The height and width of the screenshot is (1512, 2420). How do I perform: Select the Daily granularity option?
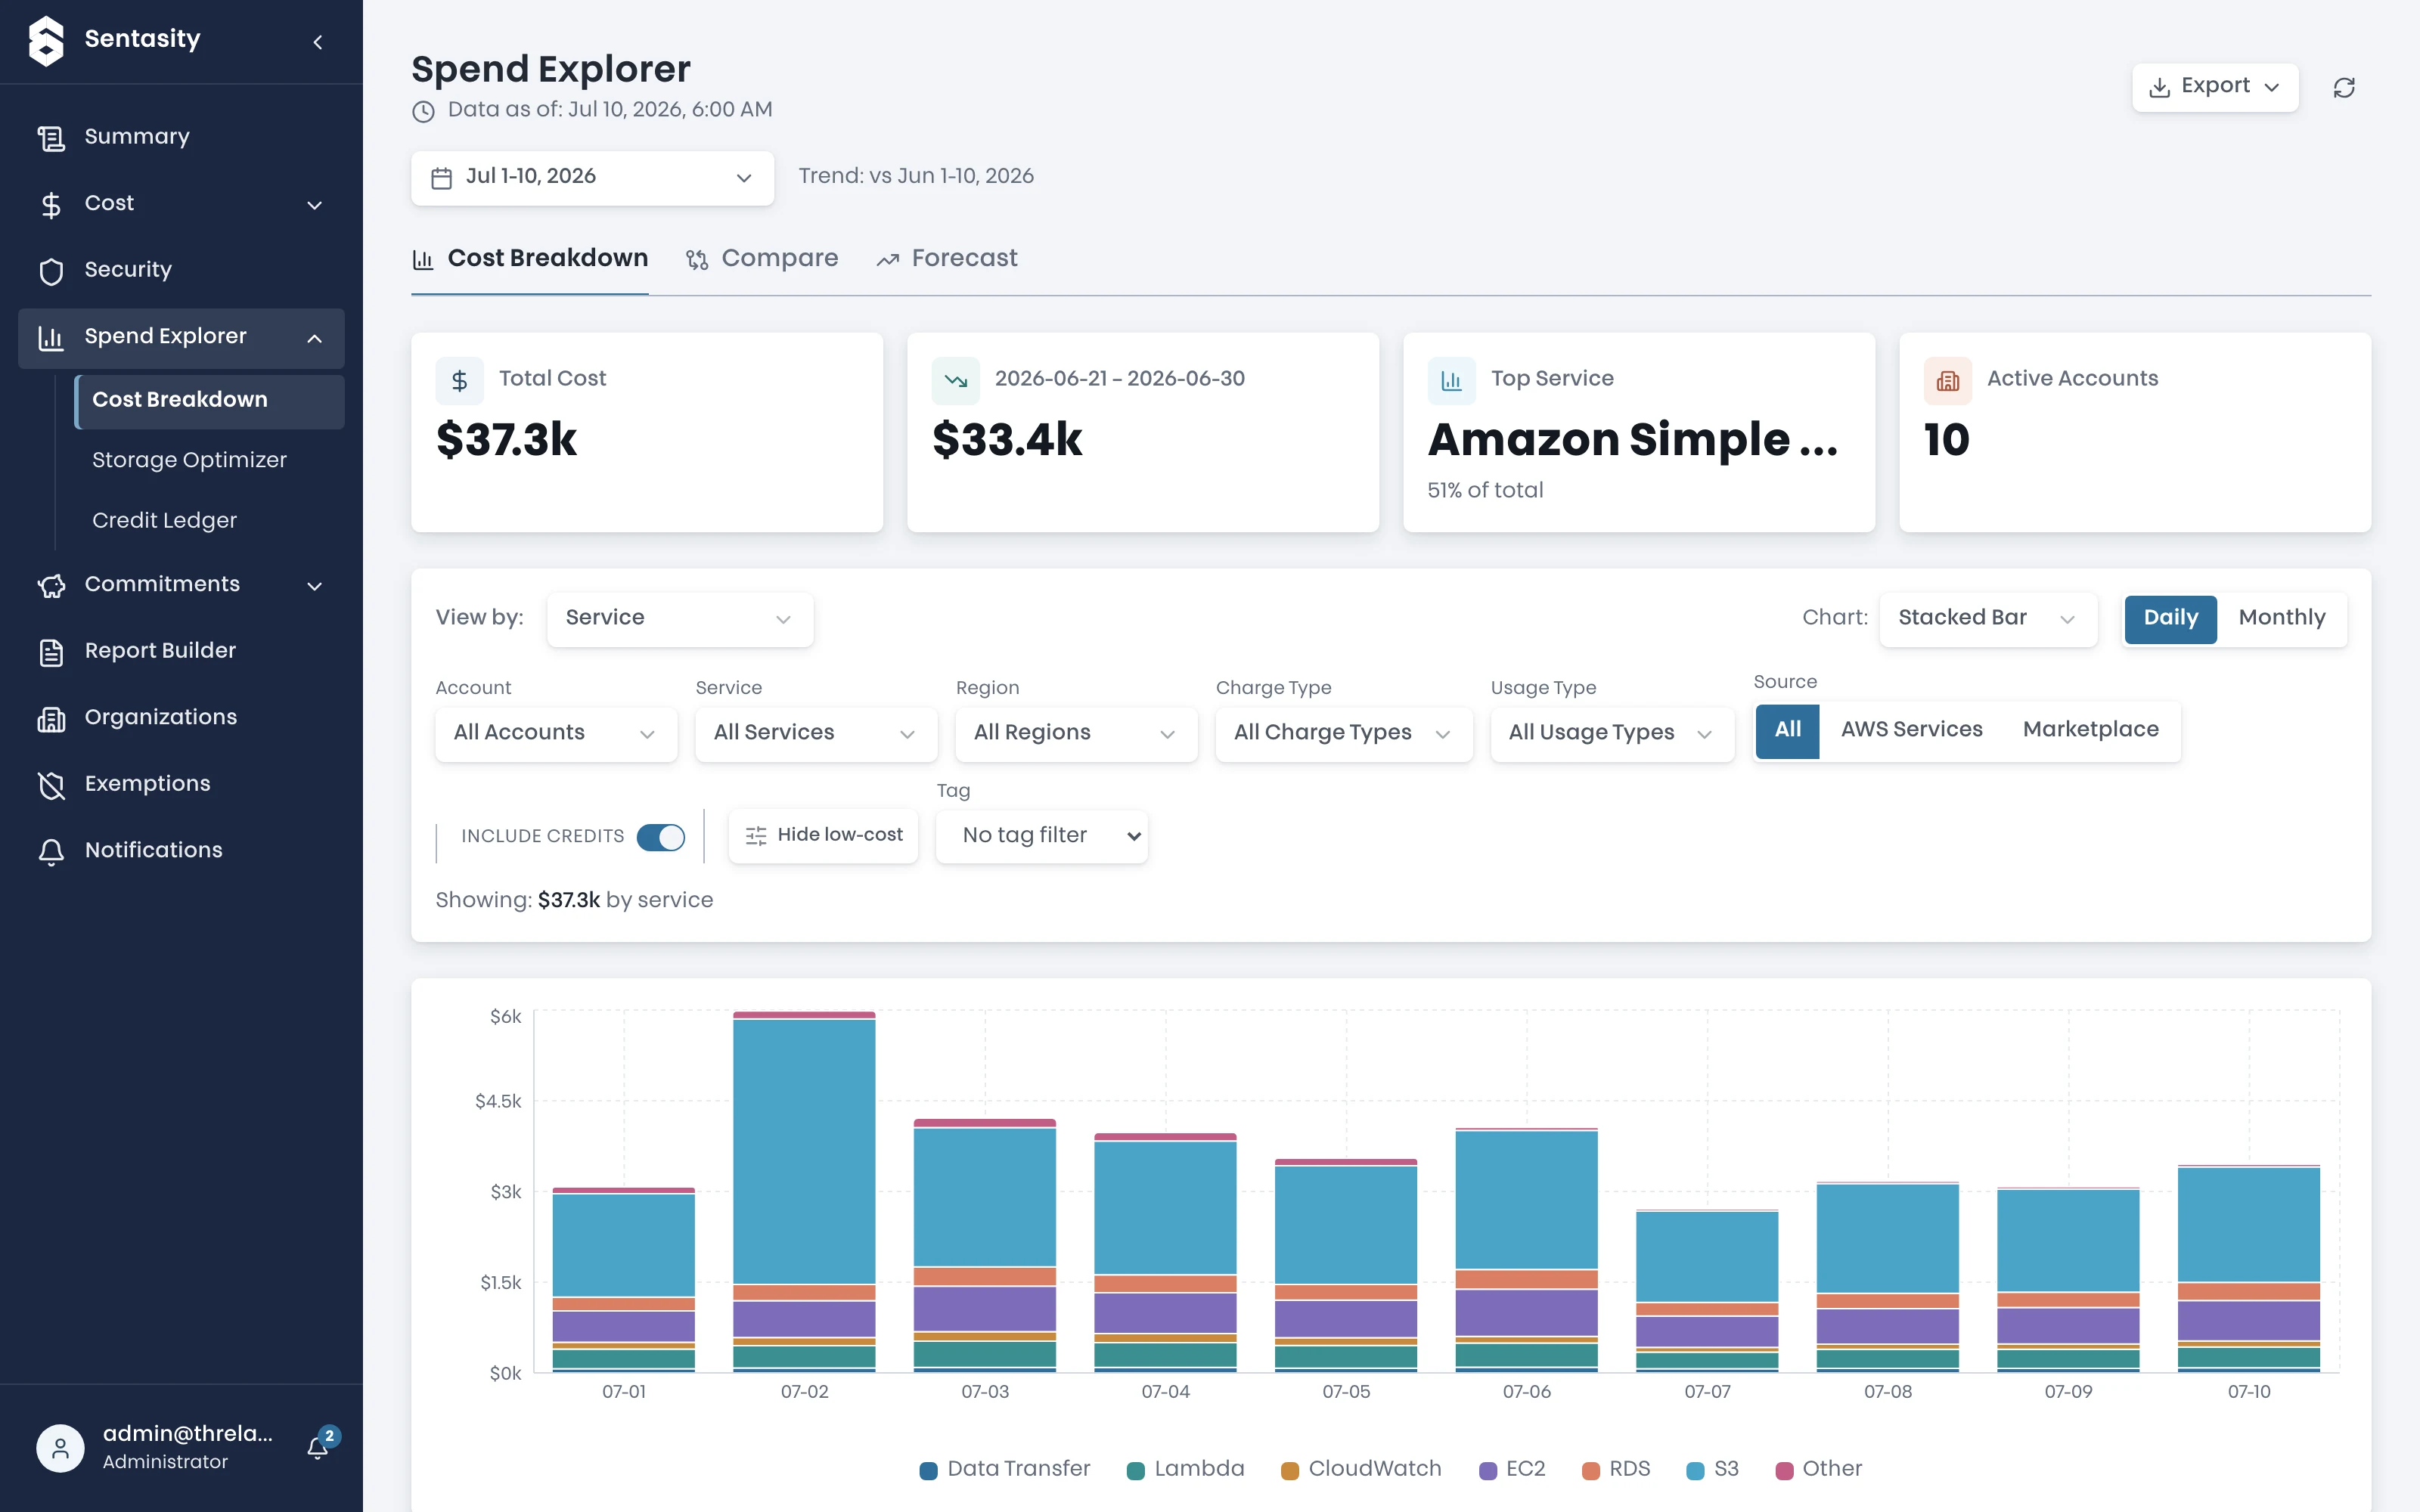click(2170, 618)
